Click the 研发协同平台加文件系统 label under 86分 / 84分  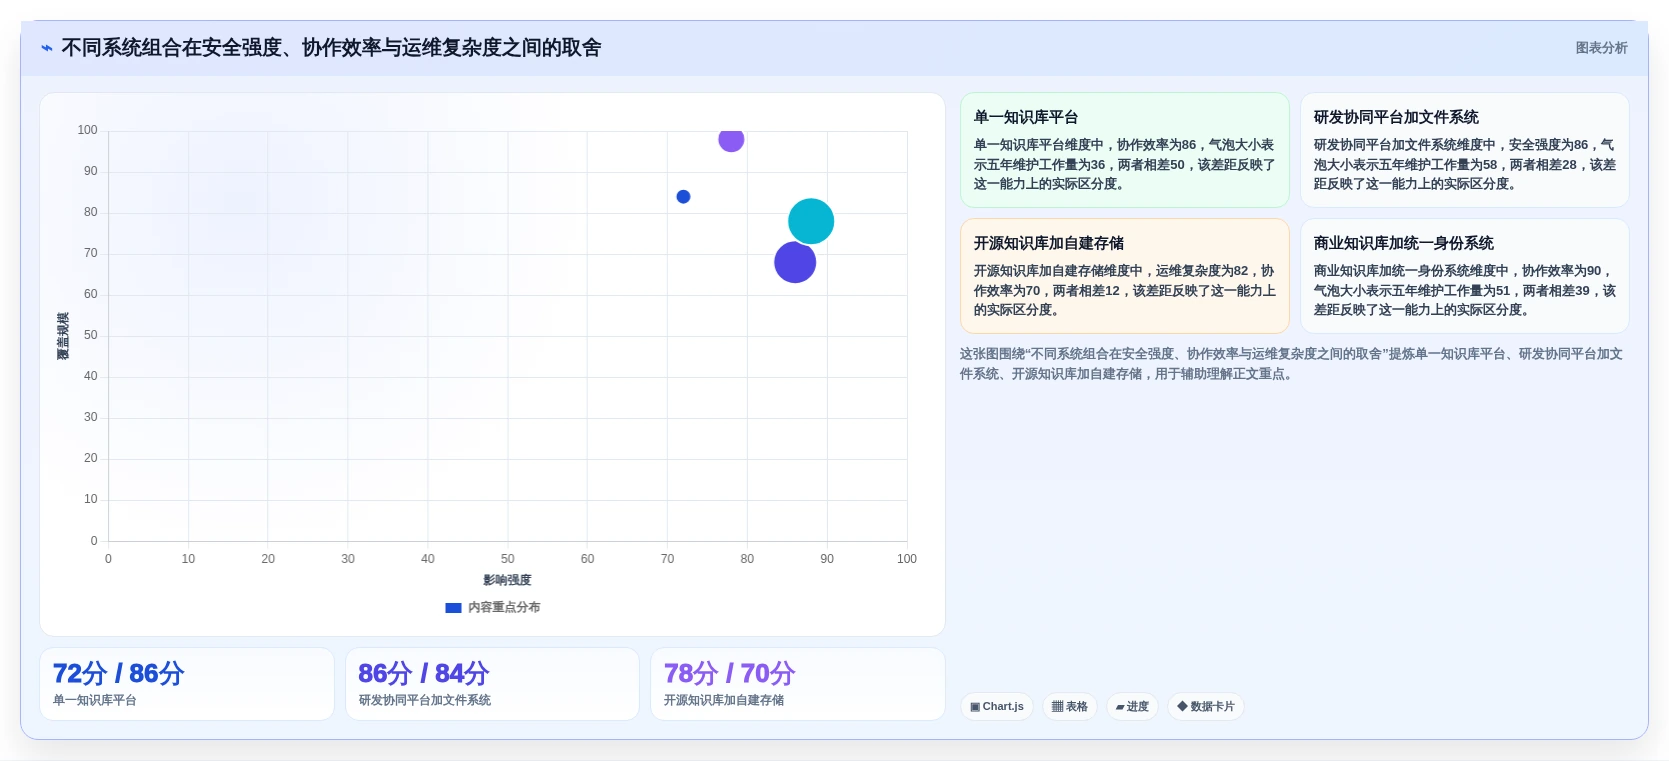pos(425,701)
